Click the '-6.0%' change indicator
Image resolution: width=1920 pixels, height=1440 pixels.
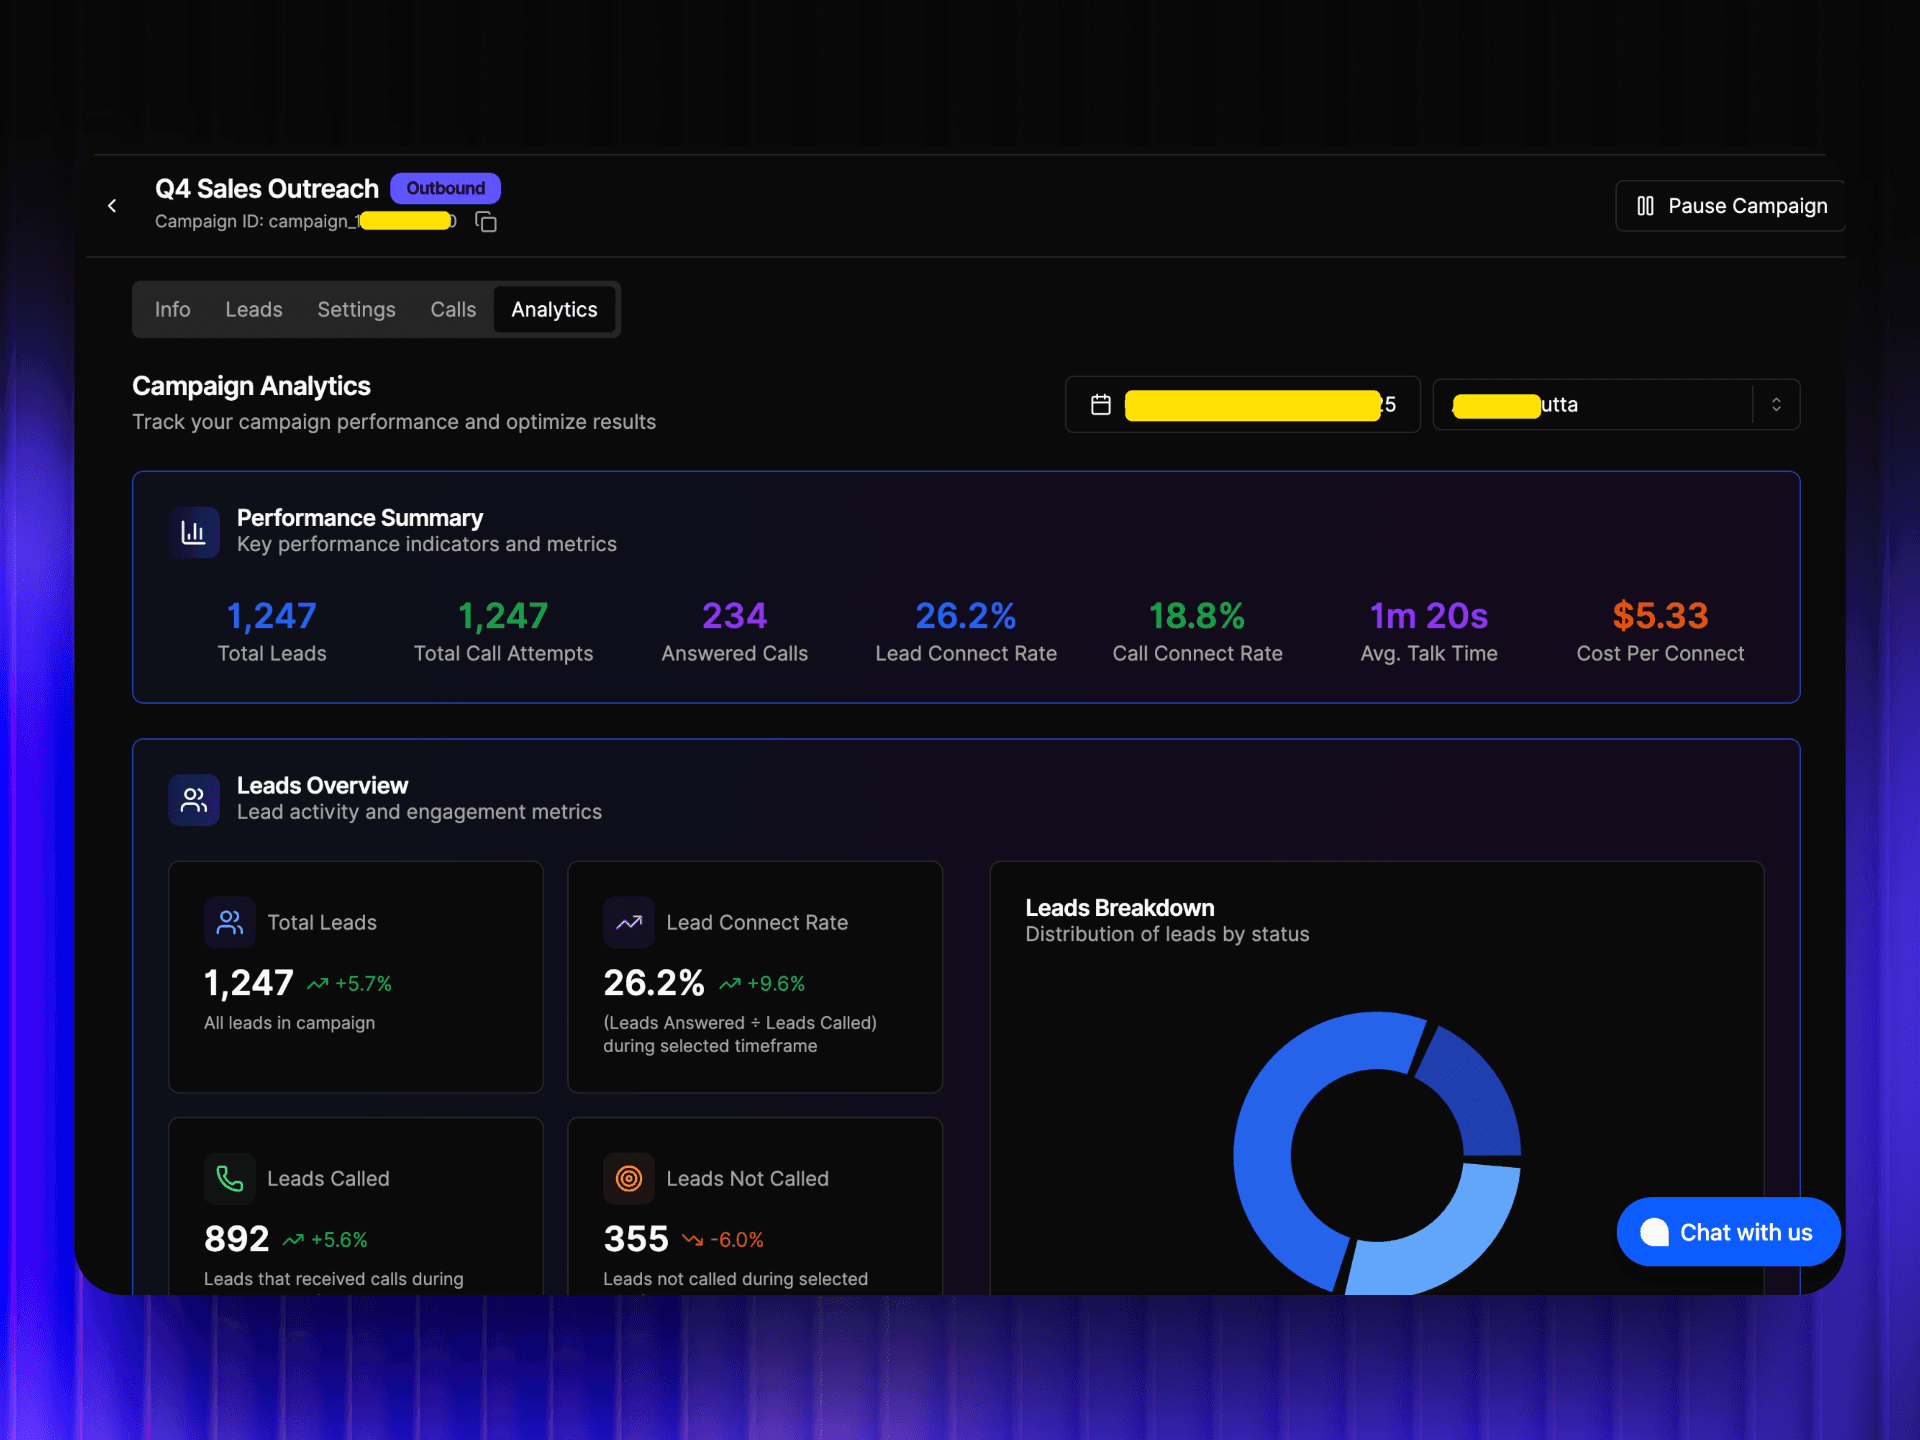[737, 1240]
